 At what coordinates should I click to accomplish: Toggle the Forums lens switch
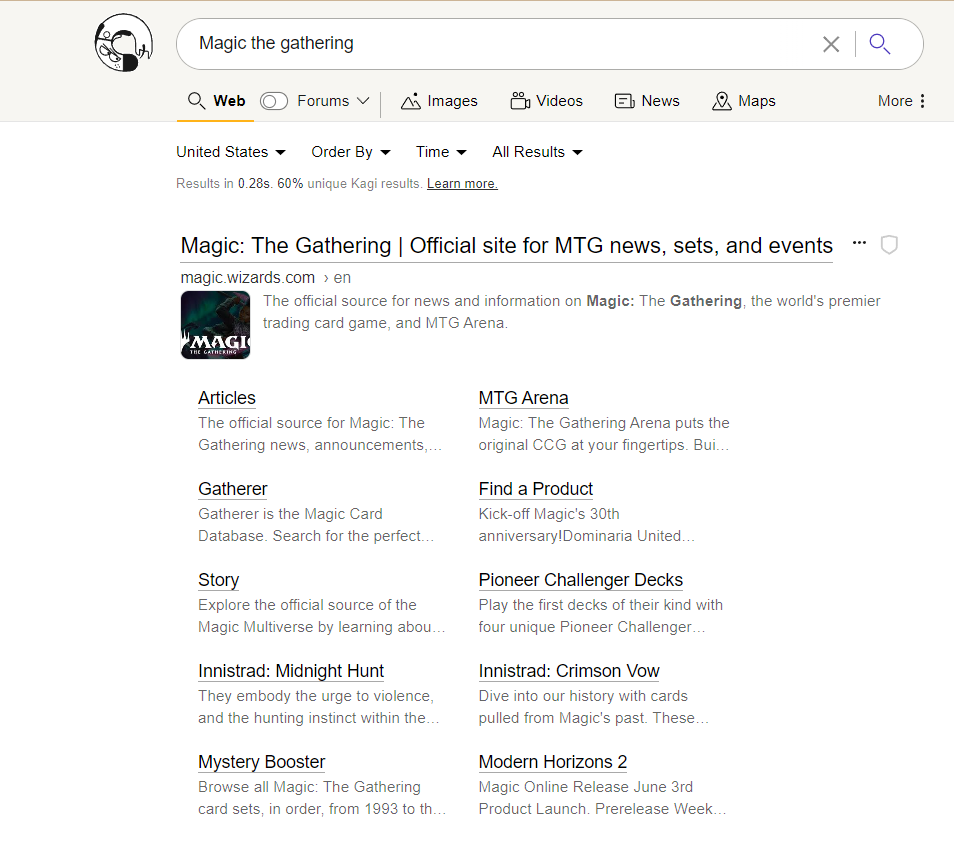pos(274,101)
